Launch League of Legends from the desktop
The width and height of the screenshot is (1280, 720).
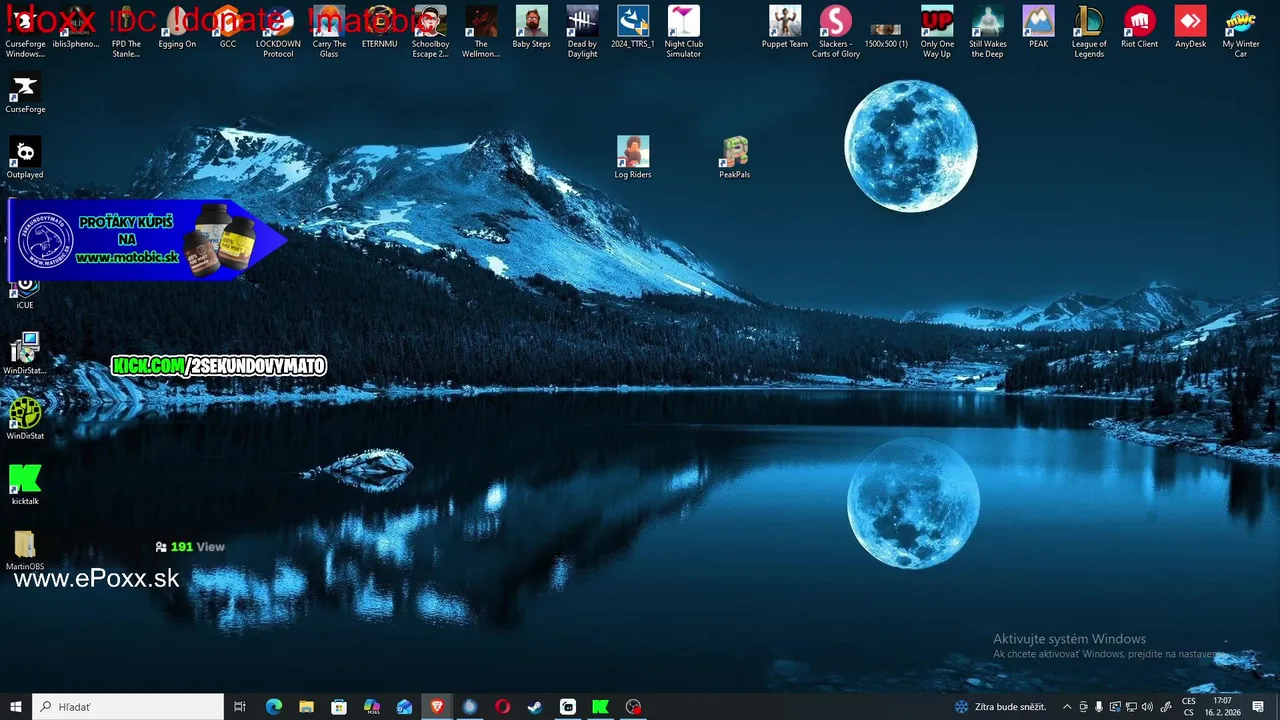1089,32
